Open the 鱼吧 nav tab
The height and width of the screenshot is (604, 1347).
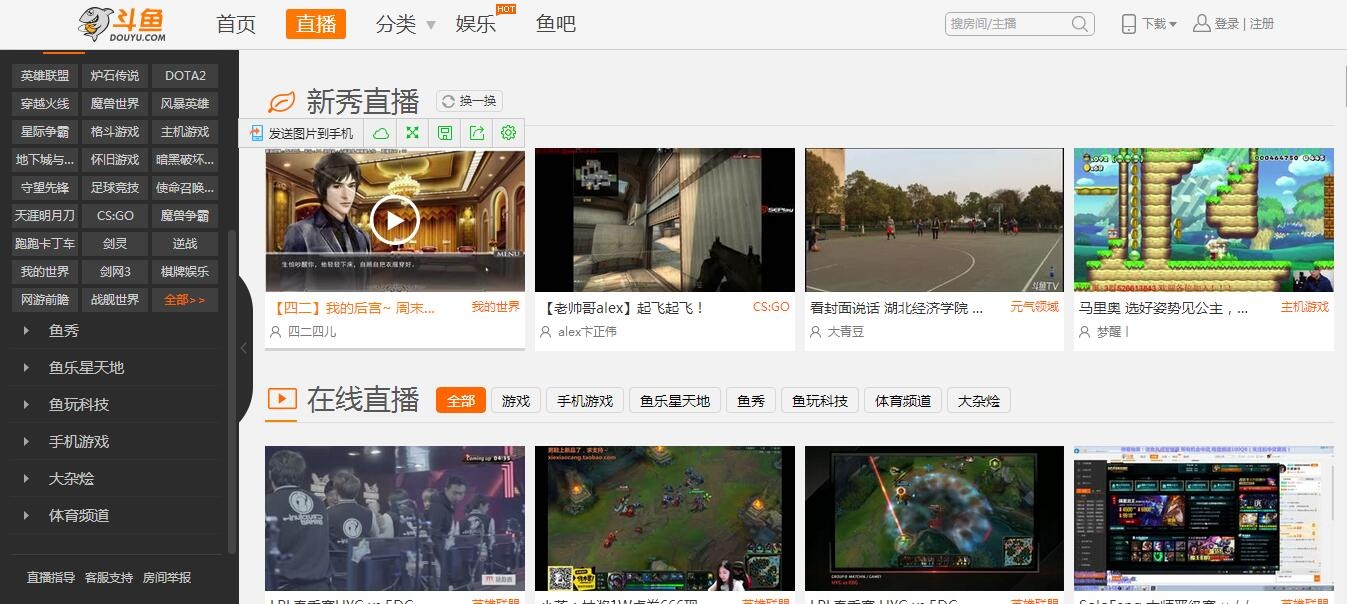(x=556, y=24)
